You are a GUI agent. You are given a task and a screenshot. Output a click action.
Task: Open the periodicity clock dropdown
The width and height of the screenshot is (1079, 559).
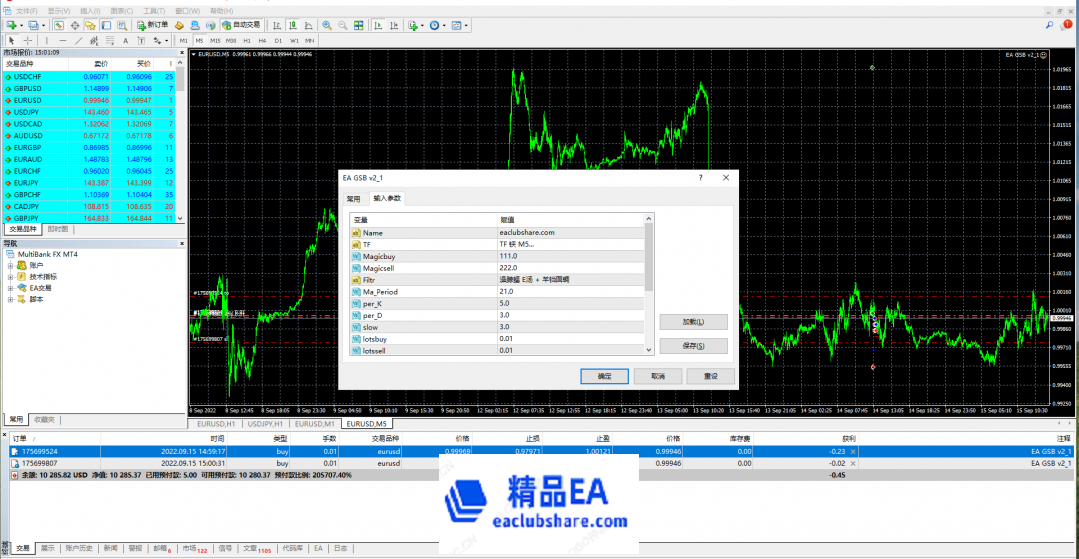pyautogui.click(x=434, y=25)
